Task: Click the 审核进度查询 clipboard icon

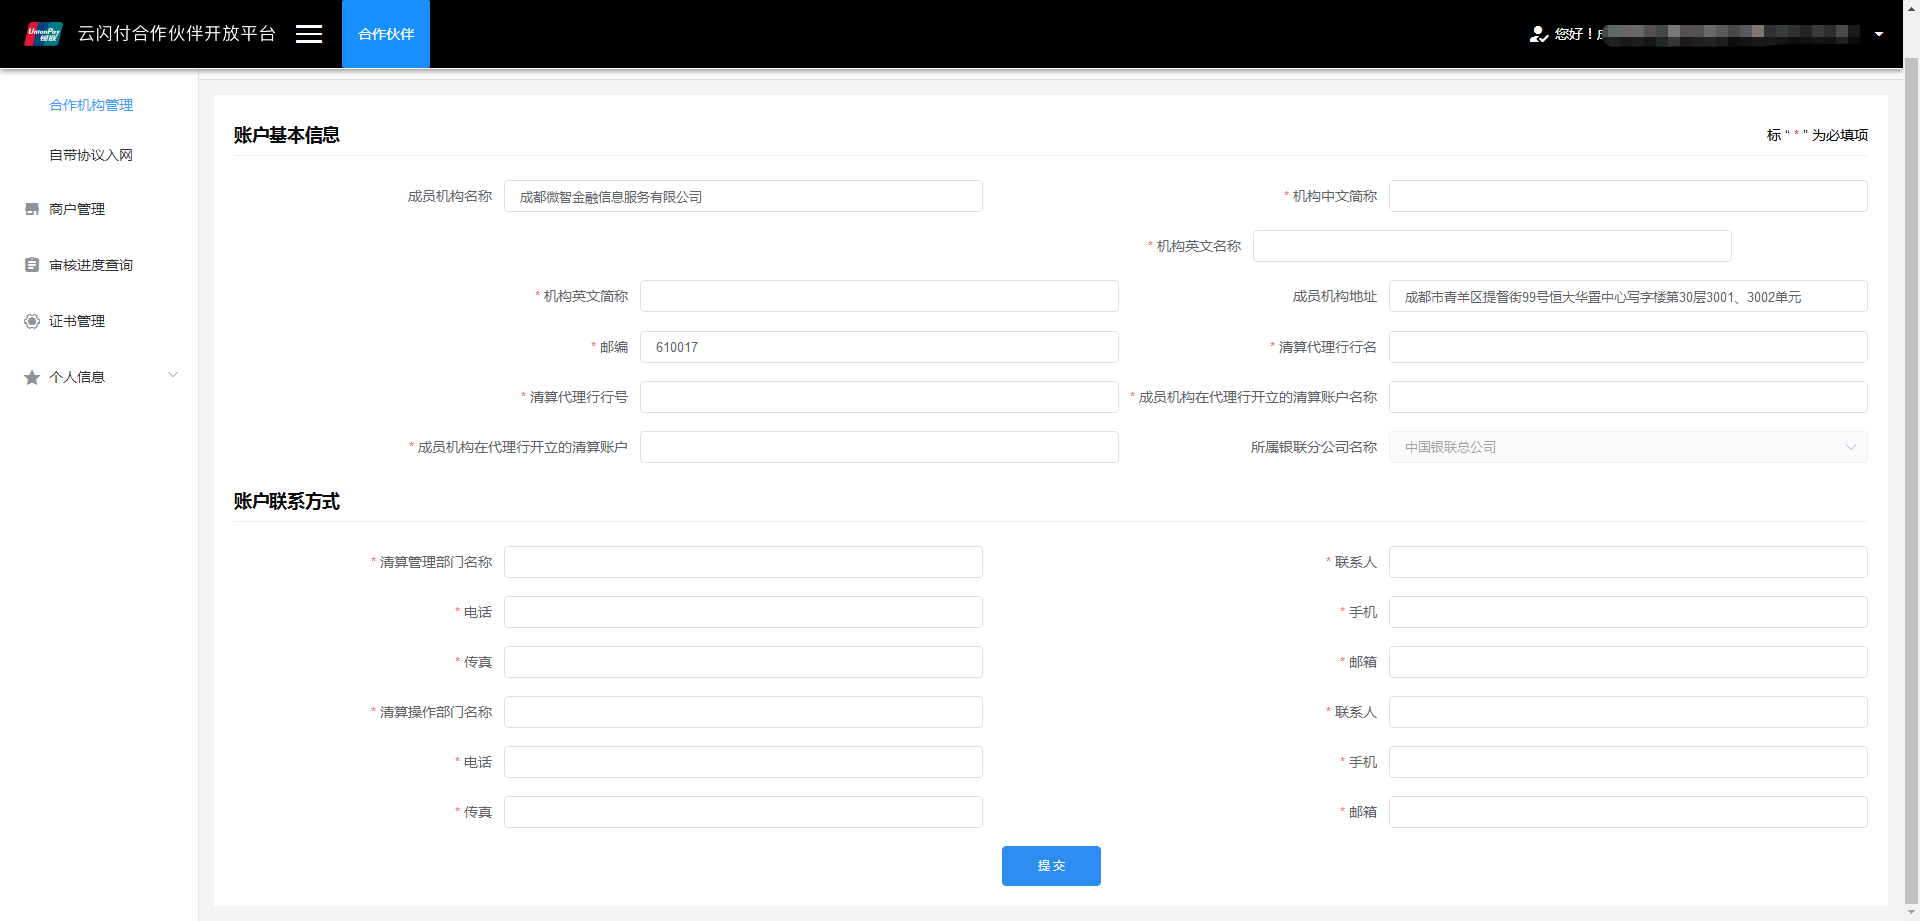Action: pyautogui.click(x=32, y=265)
